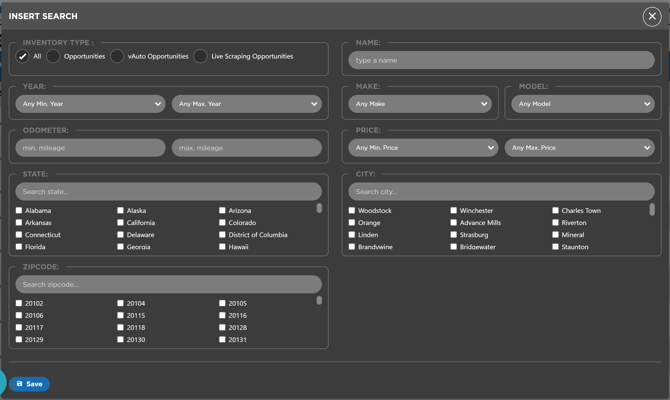
Task: Check the 20116 zipcode checkbox
Action: click(x=222, y=315)
